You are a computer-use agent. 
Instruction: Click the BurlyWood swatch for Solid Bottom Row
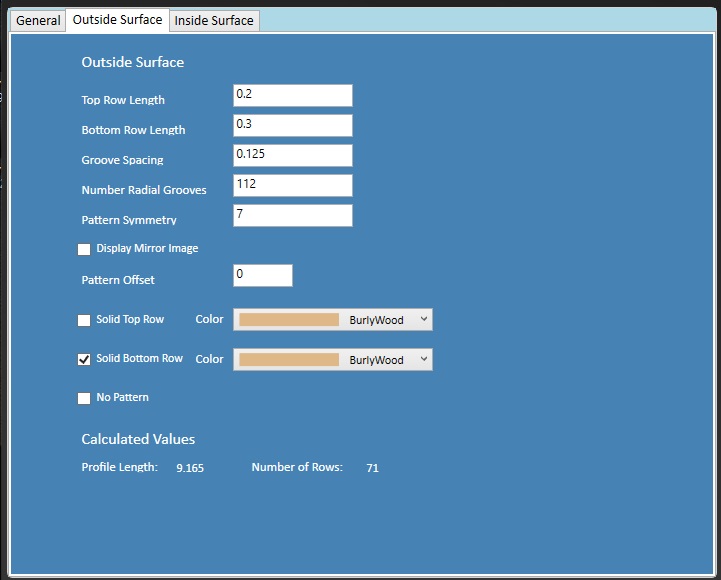[289, 360]
